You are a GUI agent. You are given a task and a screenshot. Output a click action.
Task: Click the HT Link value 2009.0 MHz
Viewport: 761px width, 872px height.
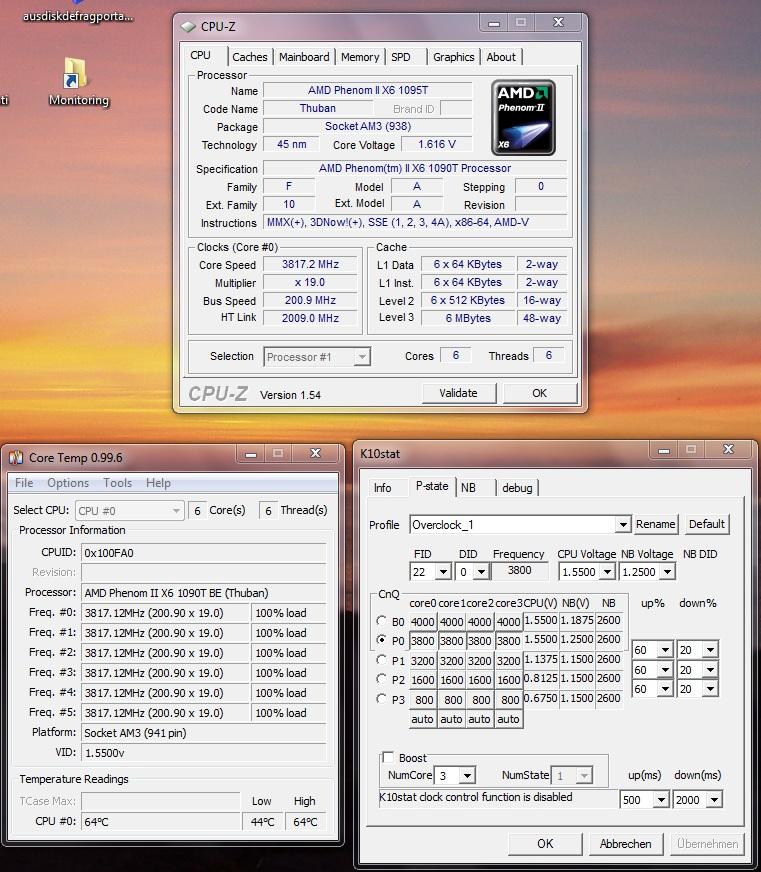point(310,318)
